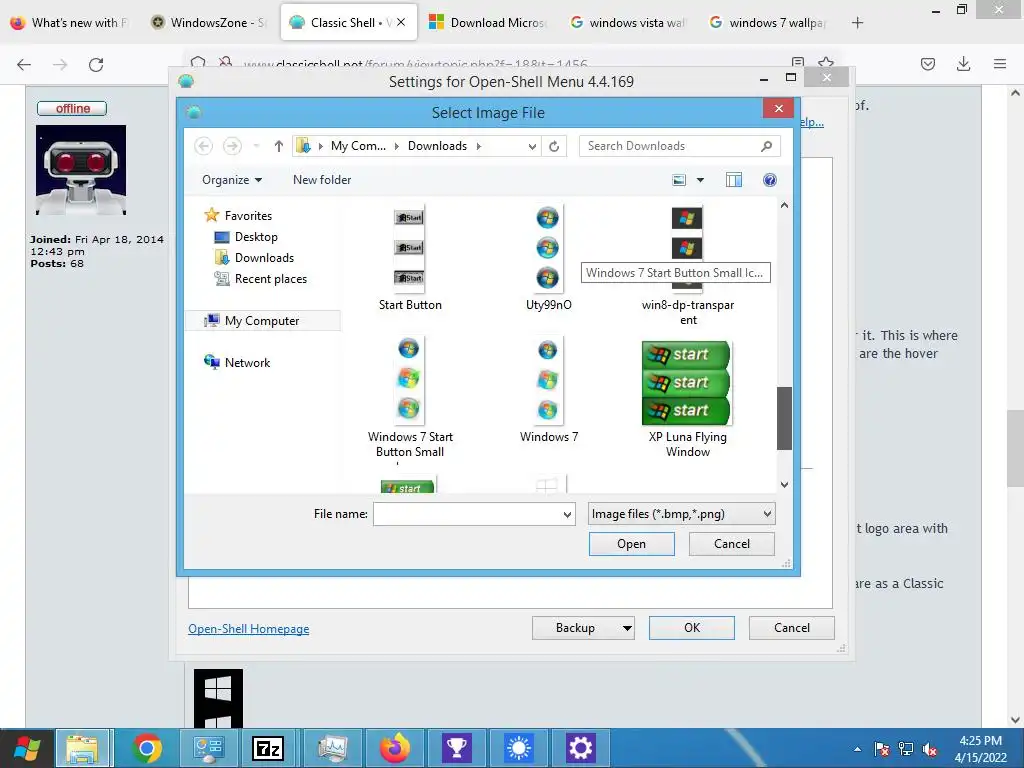Click Cancel in the Open-Shell settings window
The width and height of the screenshot is (1024, 768).
(x=792, y=628)
